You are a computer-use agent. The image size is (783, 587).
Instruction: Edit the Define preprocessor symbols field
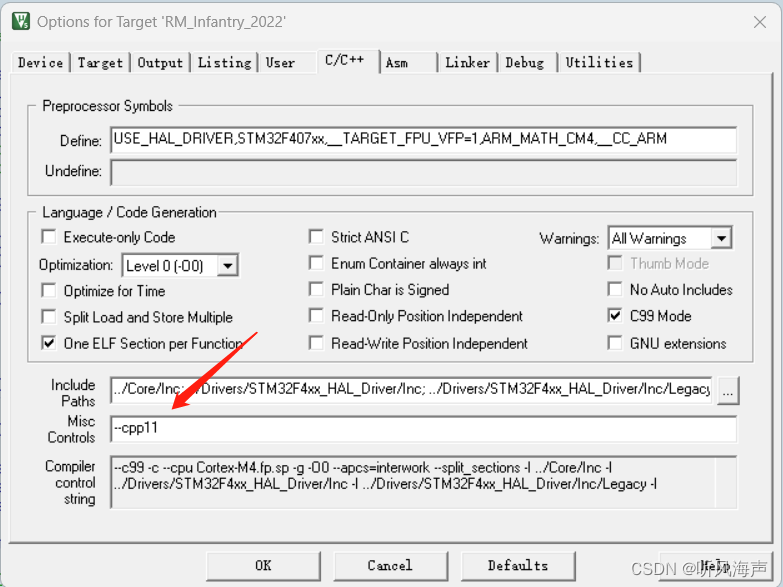pyautogui.click(x=423, y=139)
